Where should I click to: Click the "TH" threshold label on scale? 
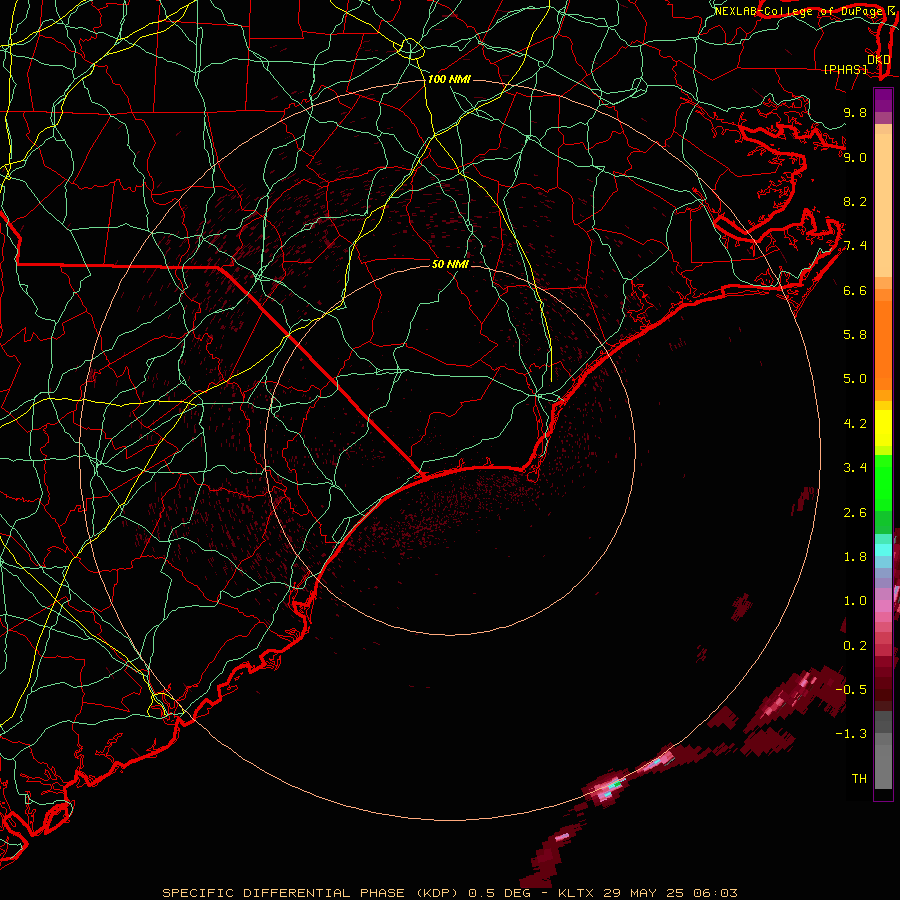tap(859, 779)
